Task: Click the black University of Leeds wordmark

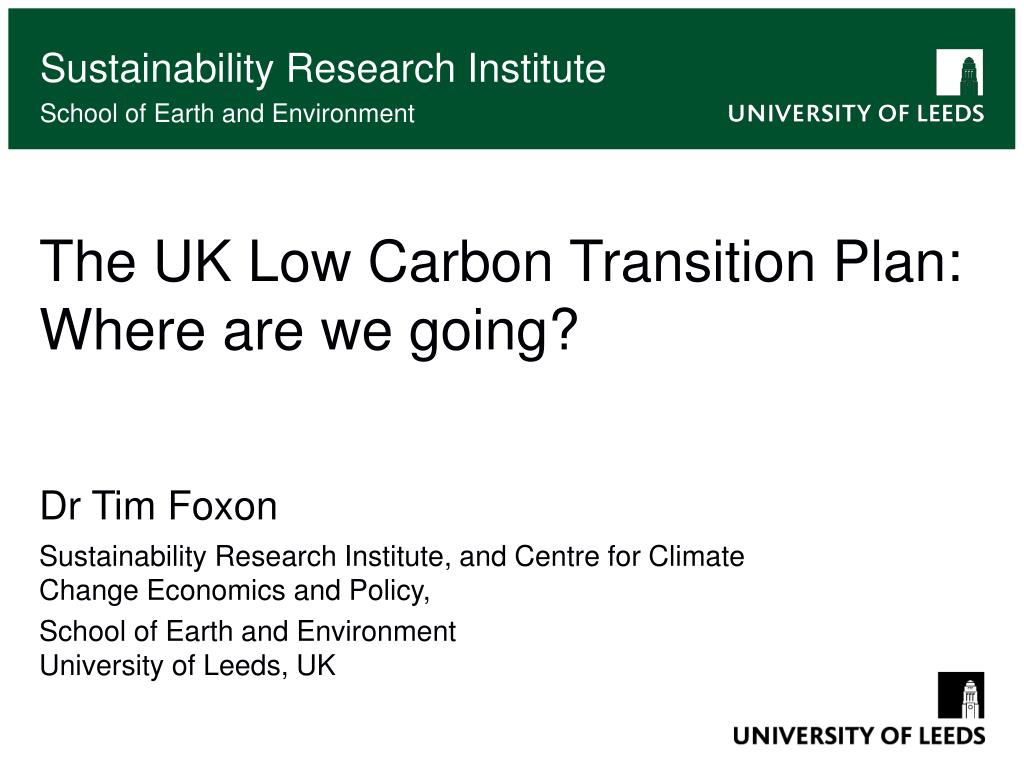Action: tap(859, 736)
